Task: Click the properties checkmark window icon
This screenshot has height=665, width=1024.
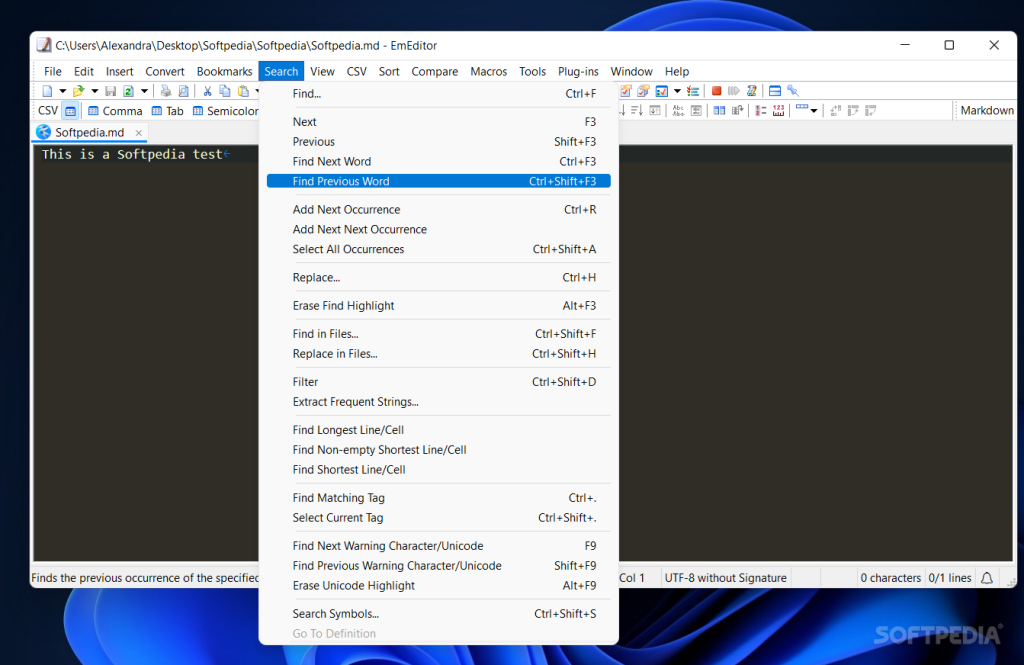Action: [662, 91]
